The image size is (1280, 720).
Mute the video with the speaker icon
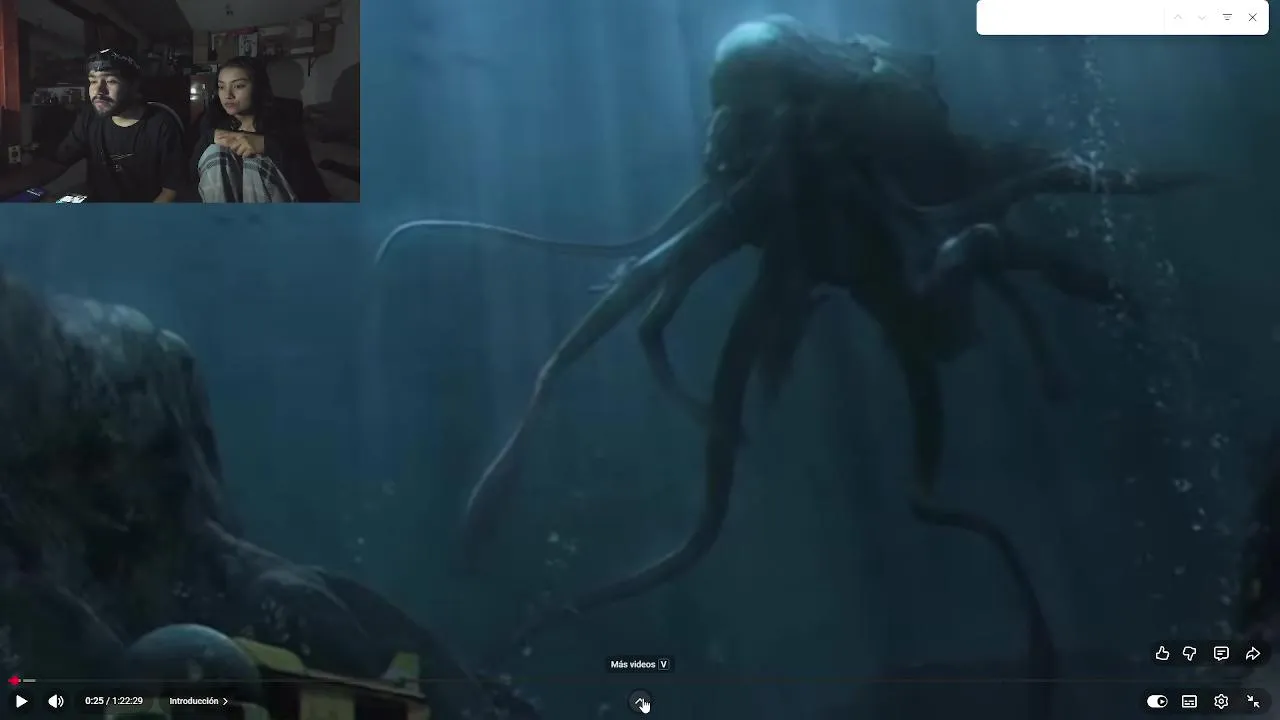pos(56,701)
